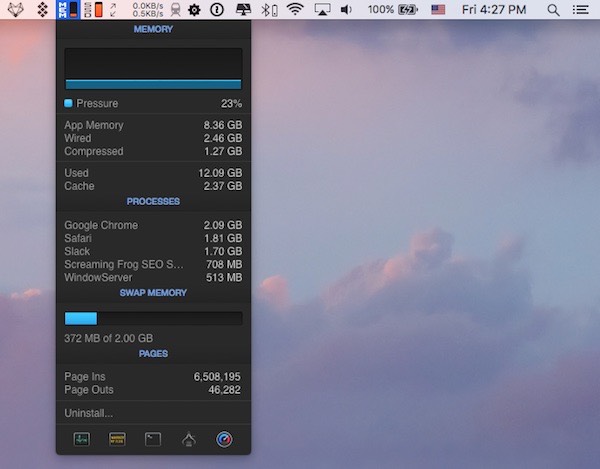Viewport: 600px width, 469px height.
Task: Click the network speed KB/s indicator
Action: [x=148, y=10]
